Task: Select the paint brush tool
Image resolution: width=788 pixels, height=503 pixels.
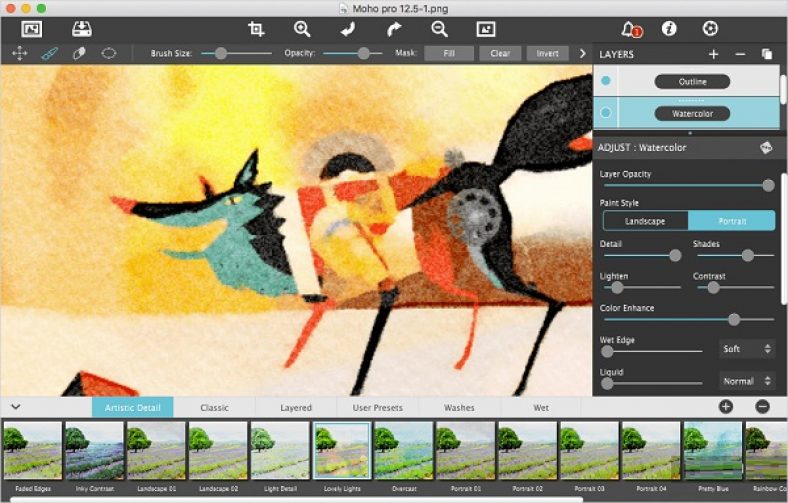Action: click(49, 53)
